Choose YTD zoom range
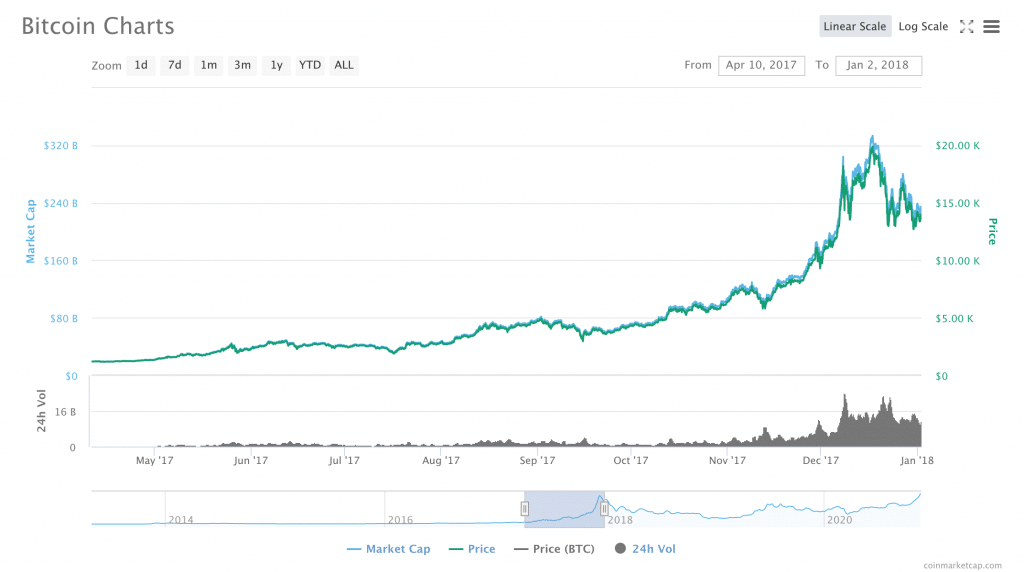This screenshot has height=572, width=1024. [310, 66]
